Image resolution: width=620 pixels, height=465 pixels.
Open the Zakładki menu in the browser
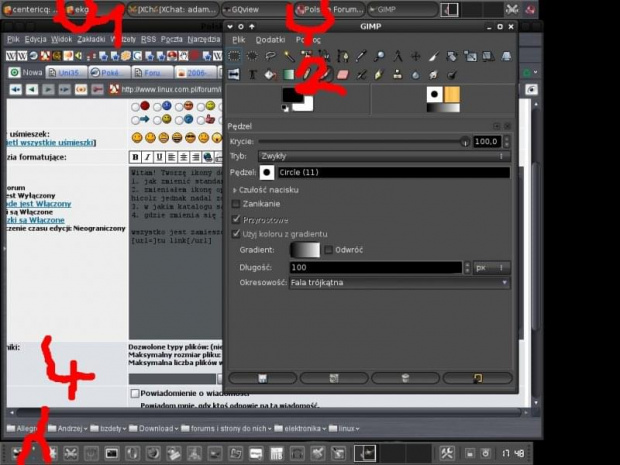click(x=91, y=39)
